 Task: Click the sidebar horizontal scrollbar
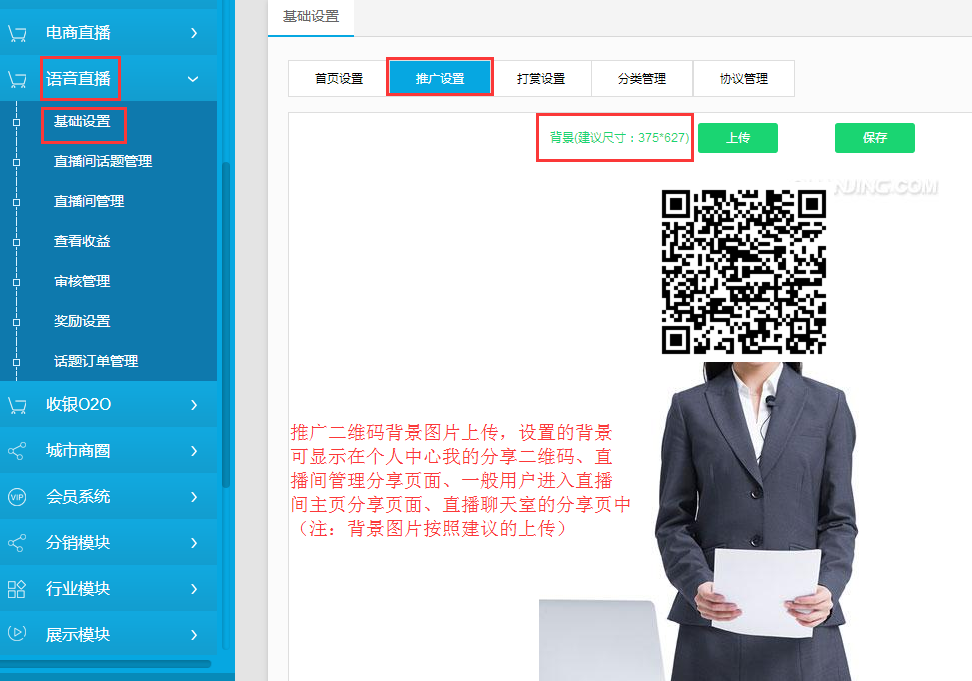(105, 664)
